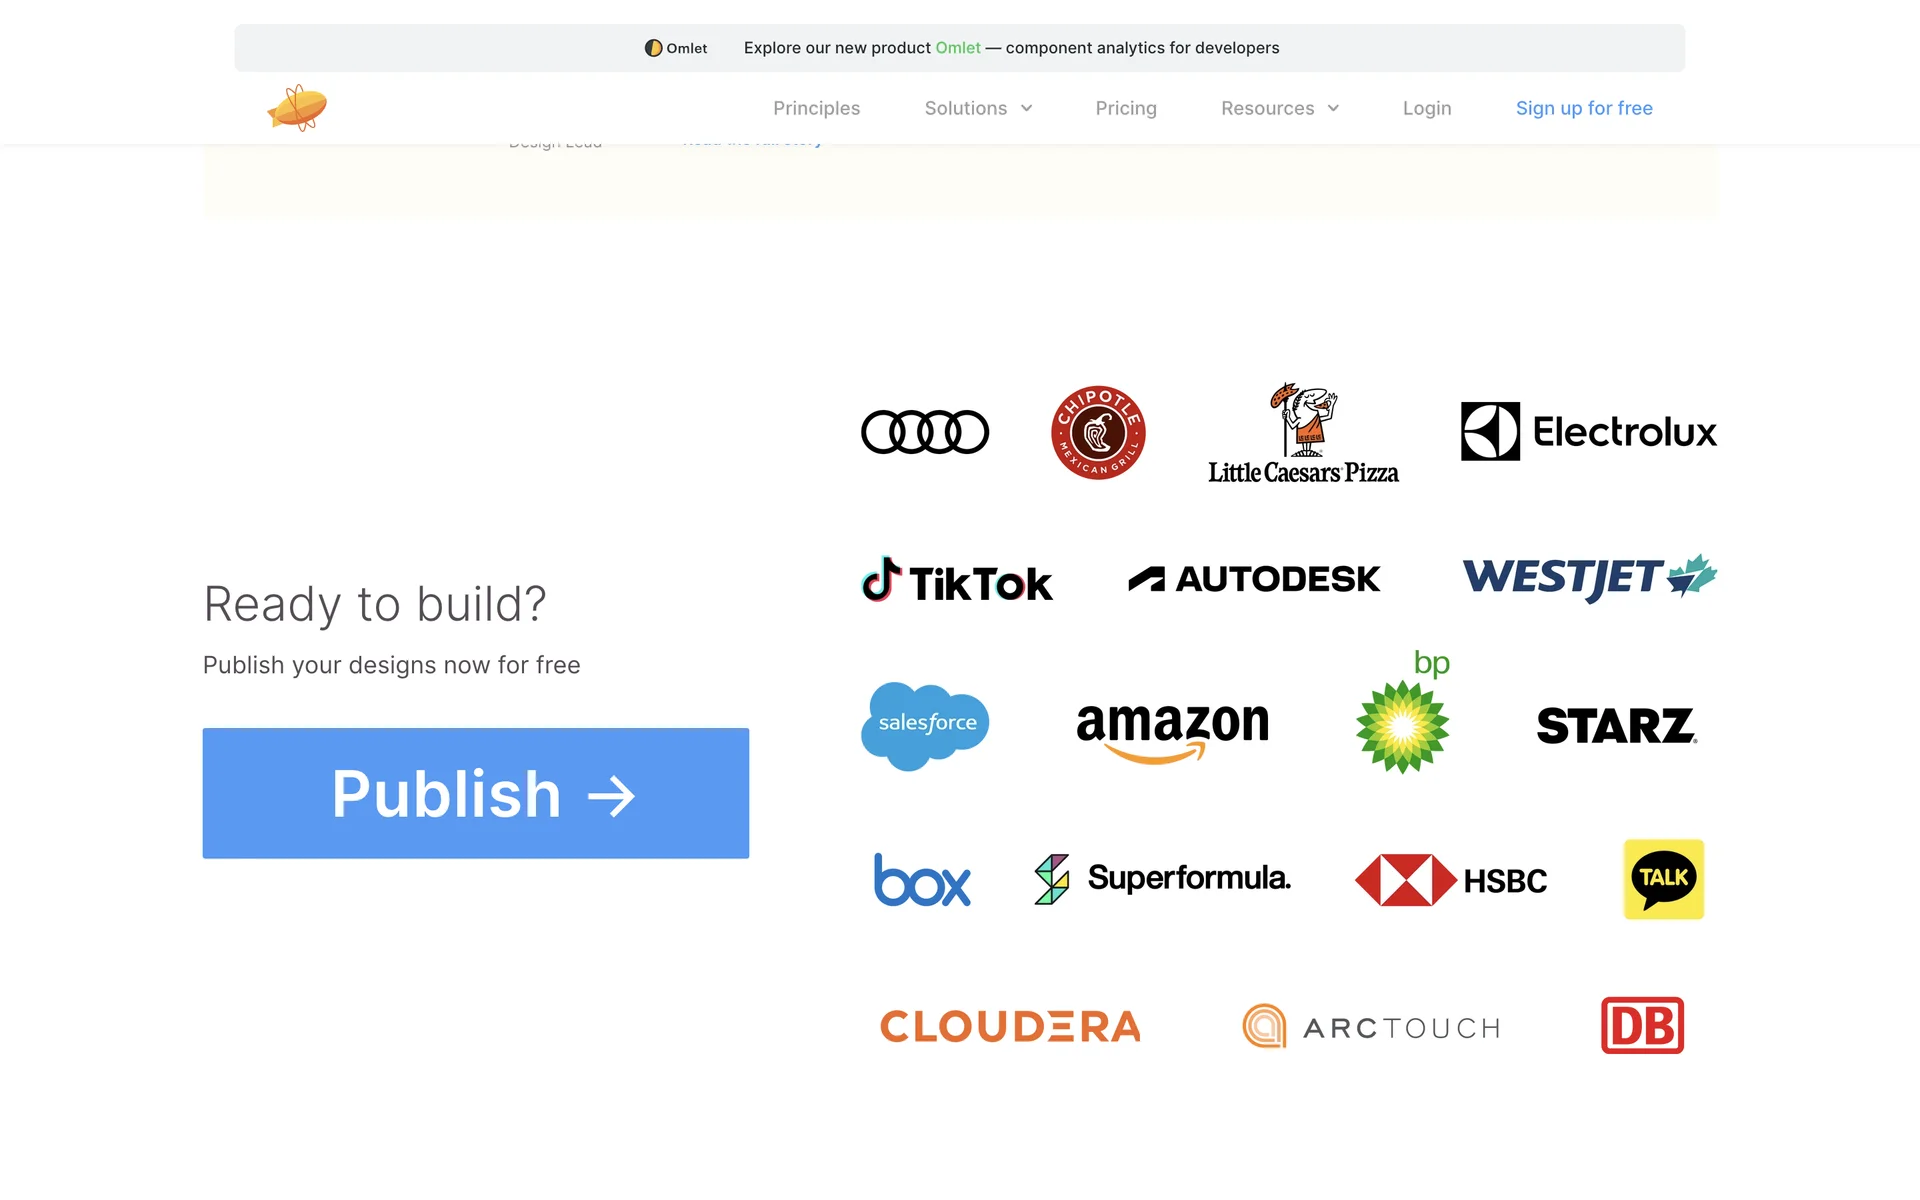Go to the Pricing page
The width and height of the screenshot is (1920, 1200).
1125,108
